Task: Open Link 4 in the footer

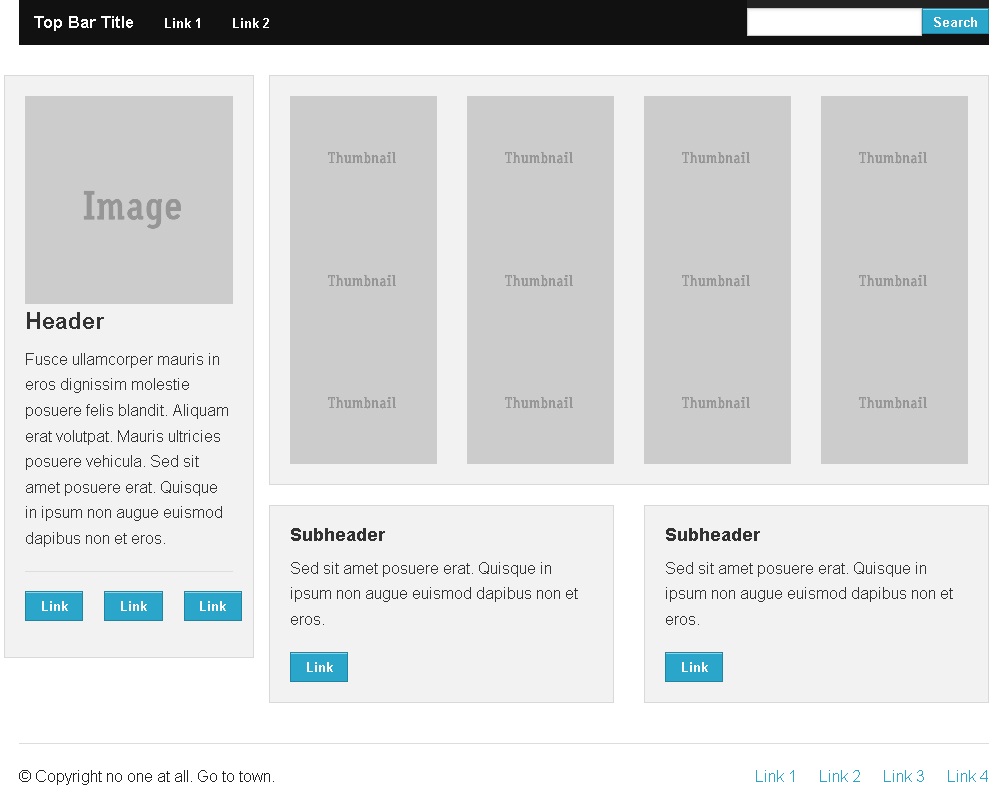Action: coord(967,776)
